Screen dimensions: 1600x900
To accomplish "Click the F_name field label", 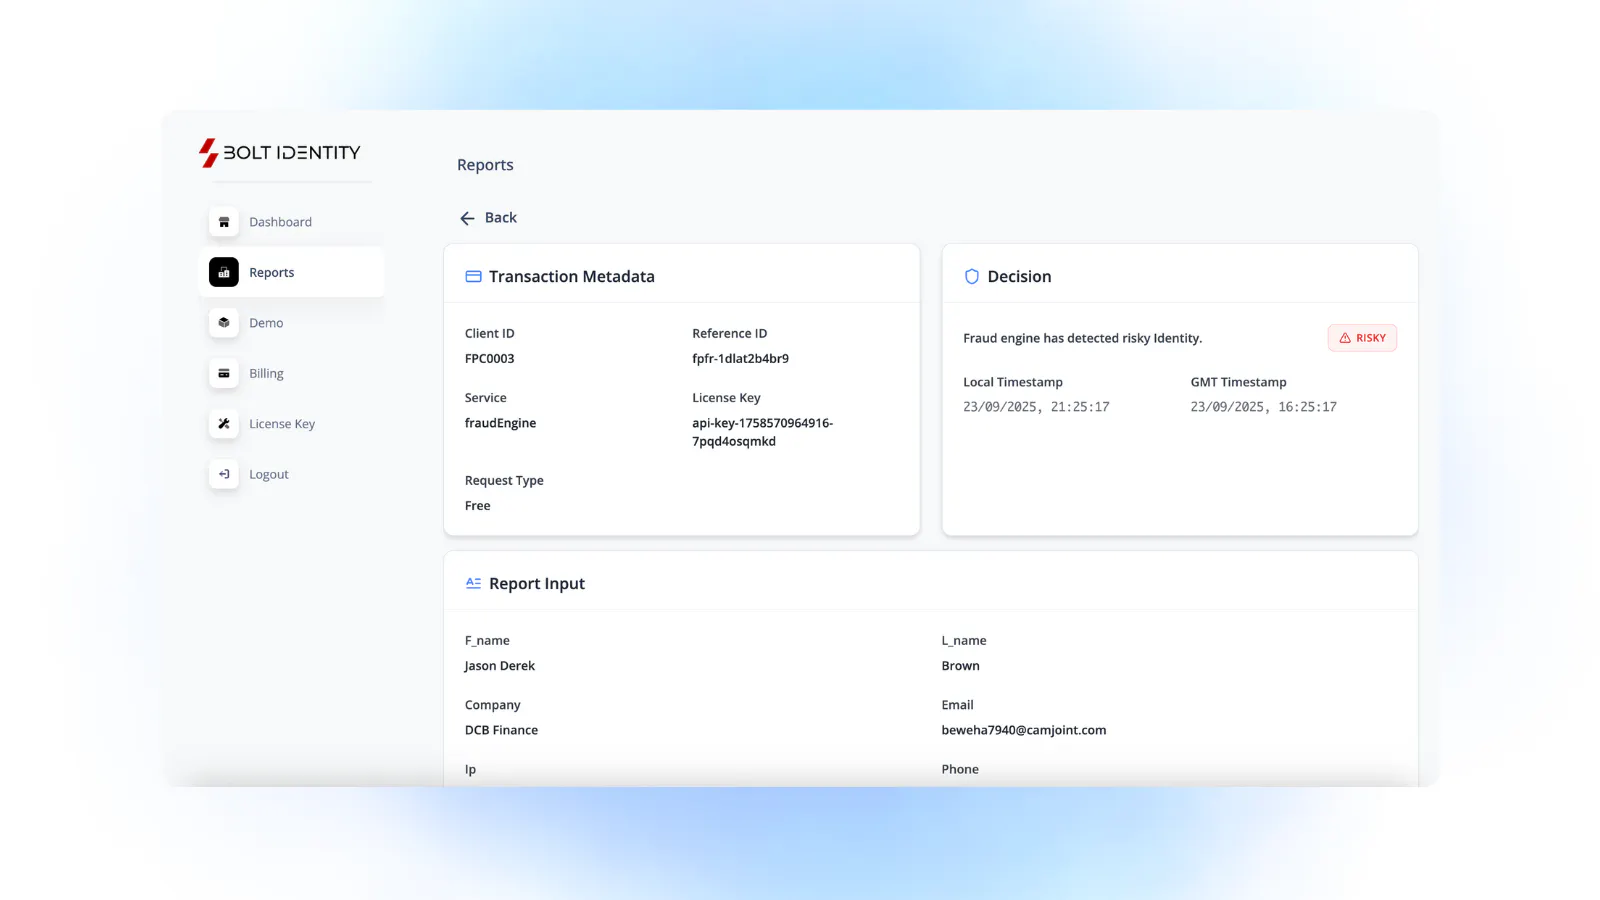I will click(x=487, y=641).
